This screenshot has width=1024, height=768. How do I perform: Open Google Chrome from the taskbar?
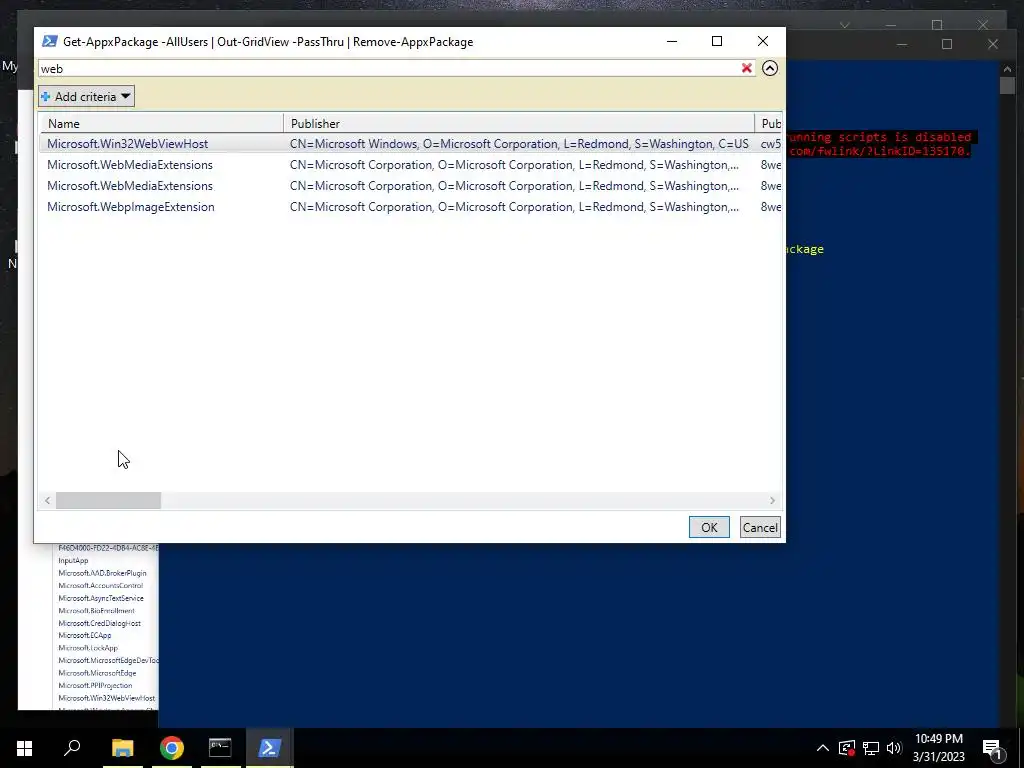pos(172,748)
